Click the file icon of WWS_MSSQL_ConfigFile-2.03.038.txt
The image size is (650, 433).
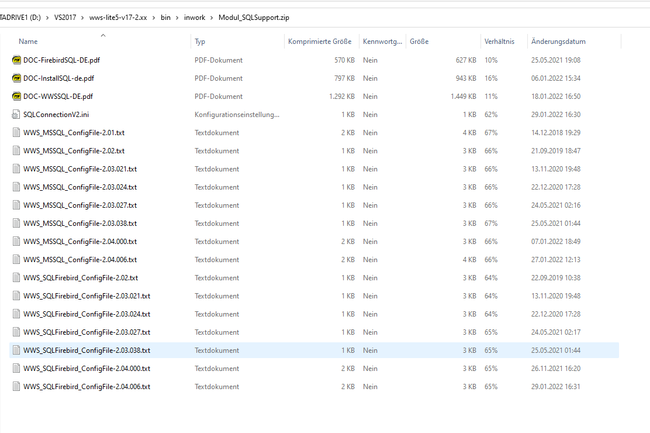coord(16,223)
